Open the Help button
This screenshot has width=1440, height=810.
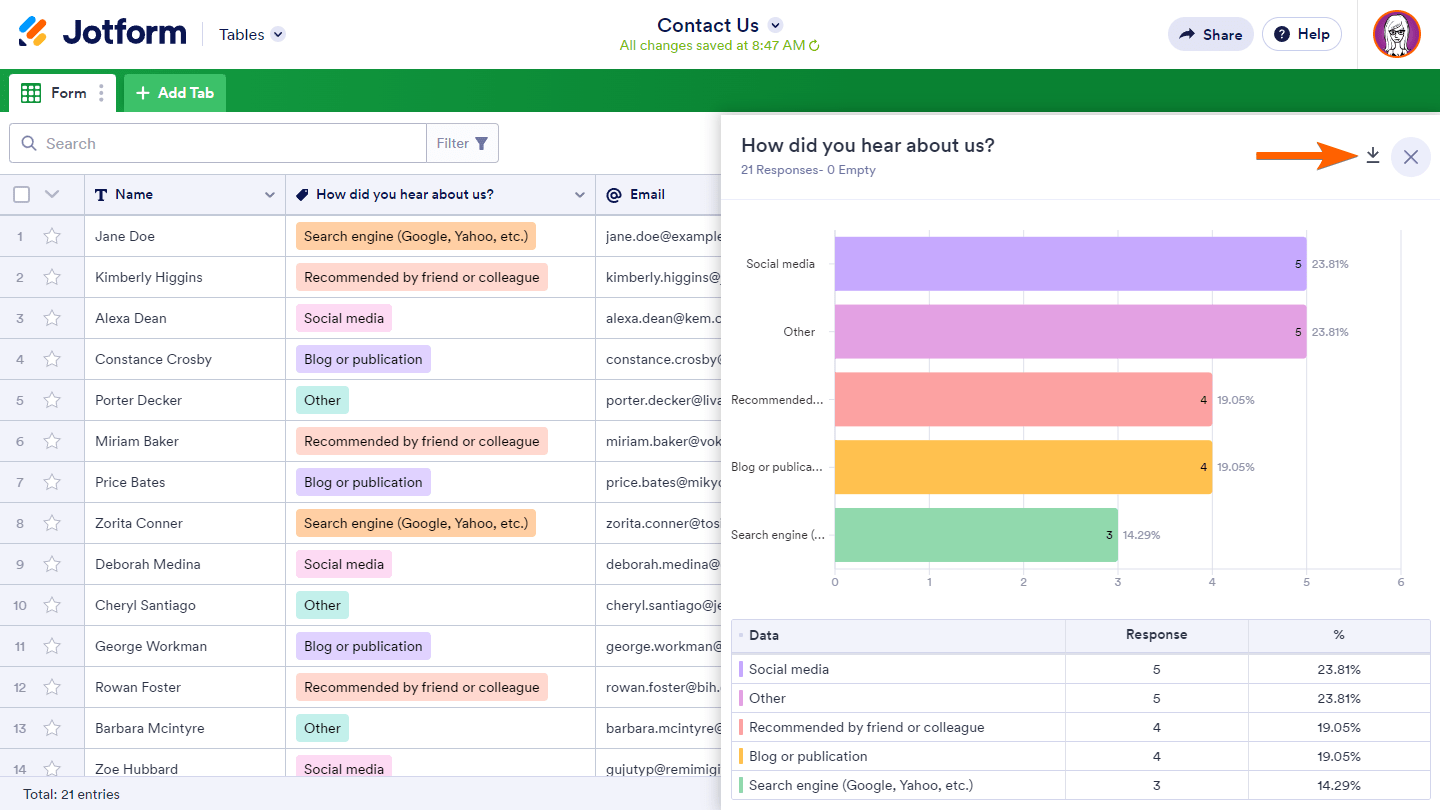coord(1301,34)
